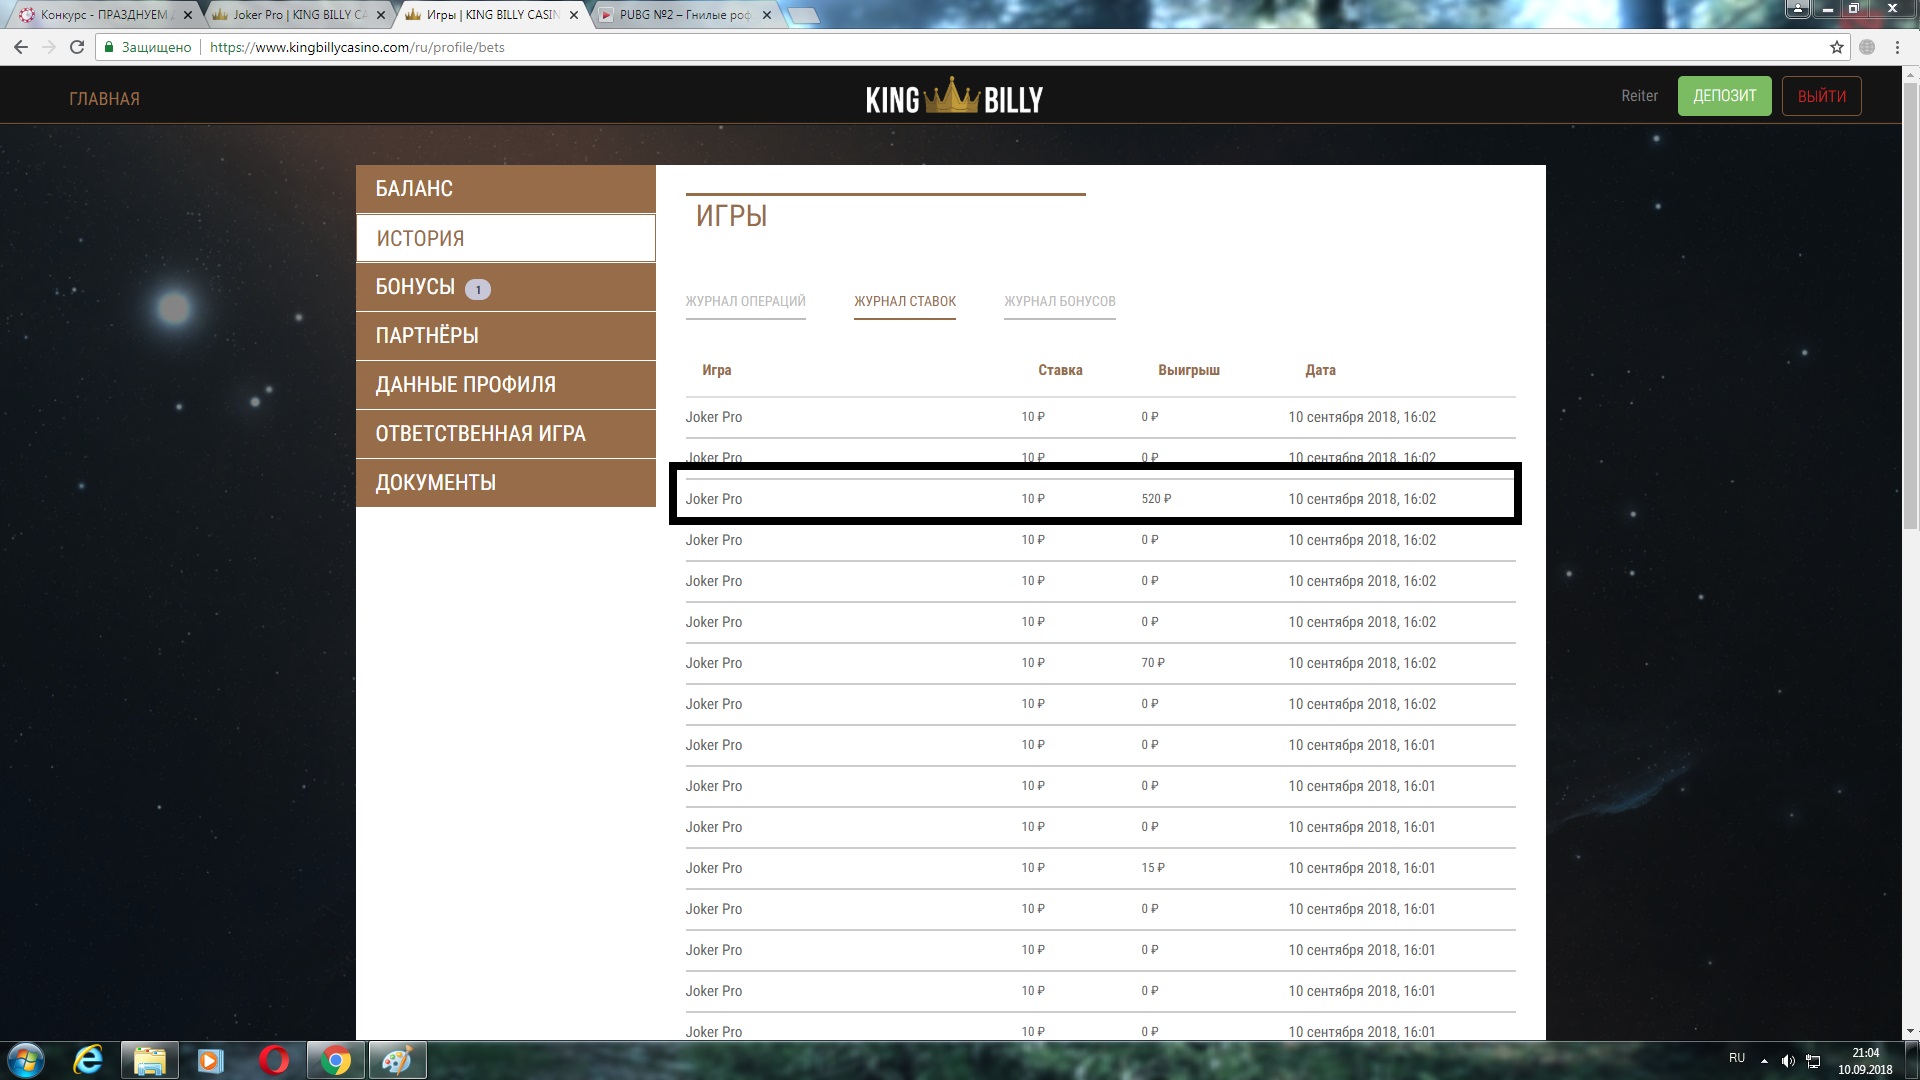This screenshot has width=1920, height=1080.
Task: Open volume control in system tray
Action: point(1787,1061)
